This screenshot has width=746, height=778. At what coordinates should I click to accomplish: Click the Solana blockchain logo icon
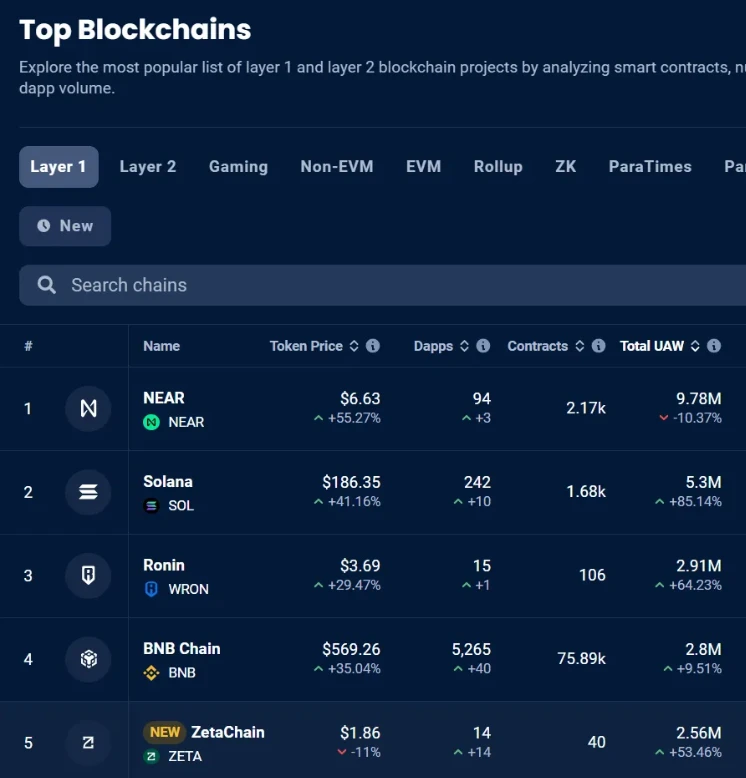point(88,492)
